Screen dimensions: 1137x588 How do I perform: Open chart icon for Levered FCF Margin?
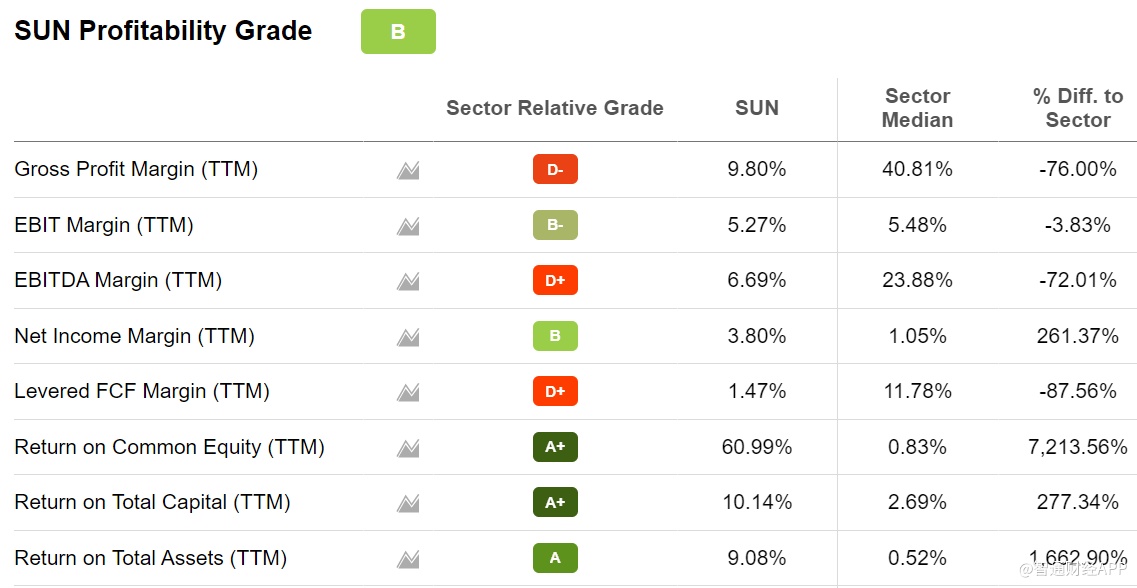point(407,392)
